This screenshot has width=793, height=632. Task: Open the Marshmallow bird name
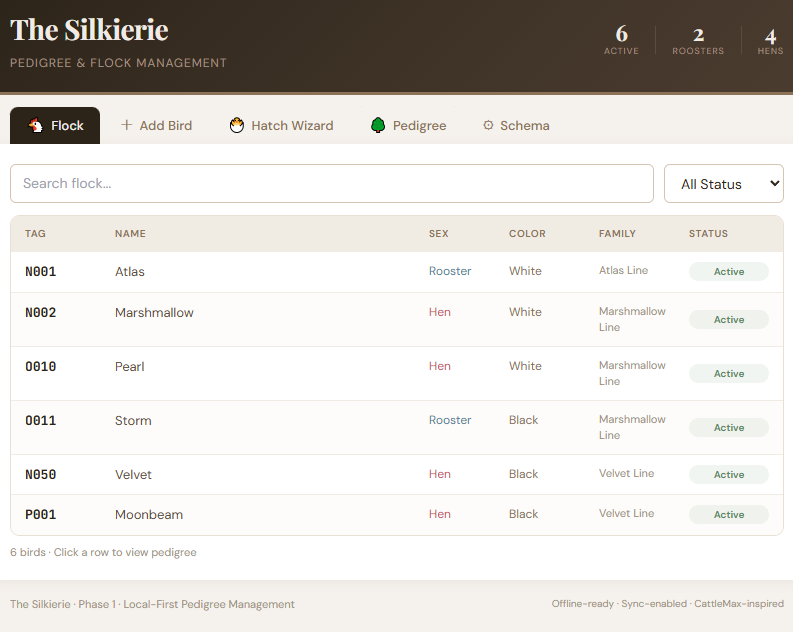[154, 312]
